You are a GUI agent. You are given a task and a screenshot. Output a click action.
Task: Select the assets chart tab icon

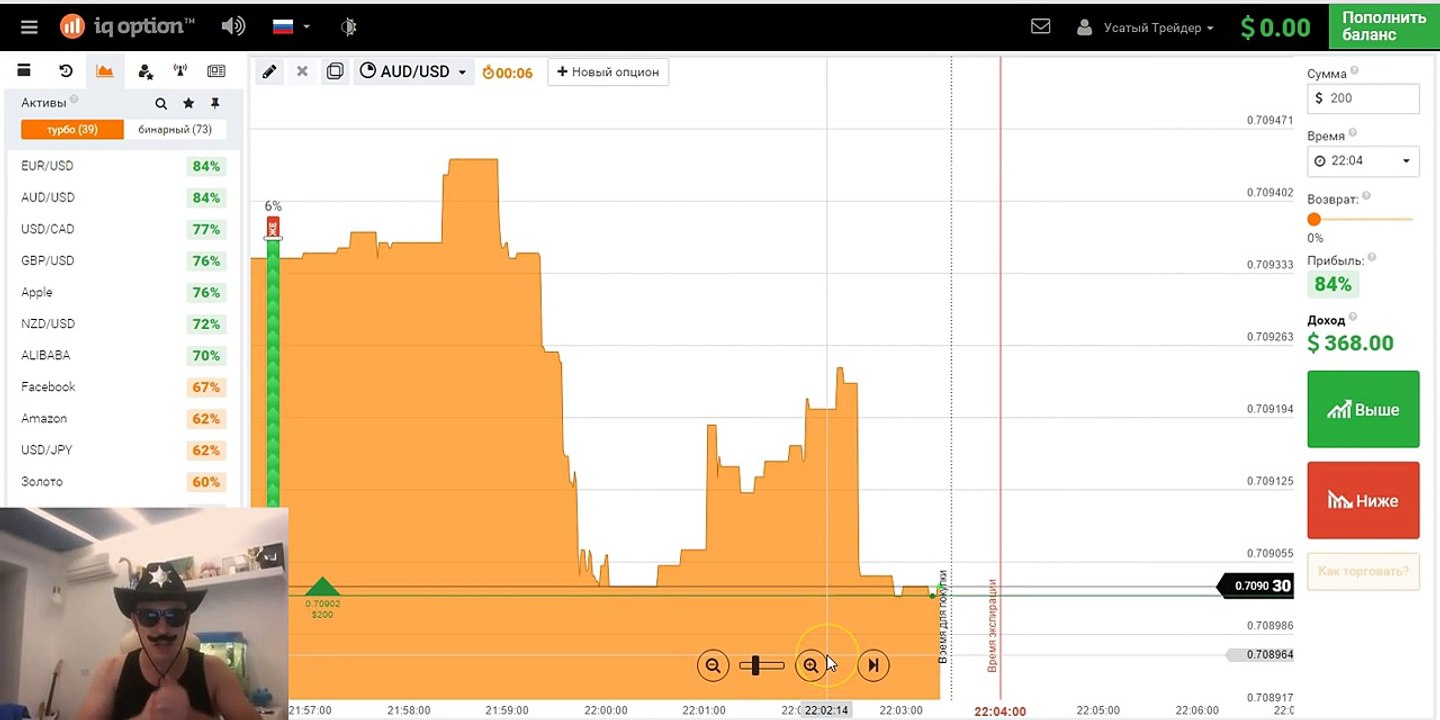point(104,71)
